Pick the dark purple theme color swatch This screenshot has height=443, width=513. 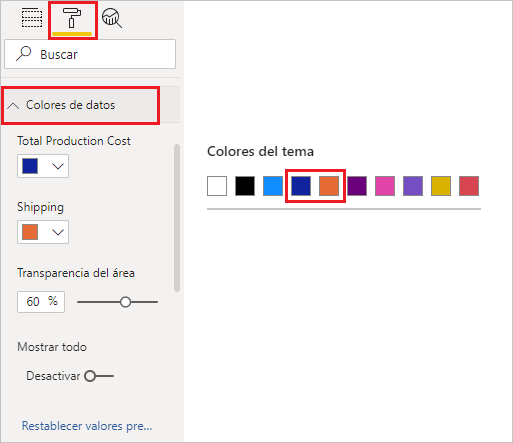coord(357,186)
